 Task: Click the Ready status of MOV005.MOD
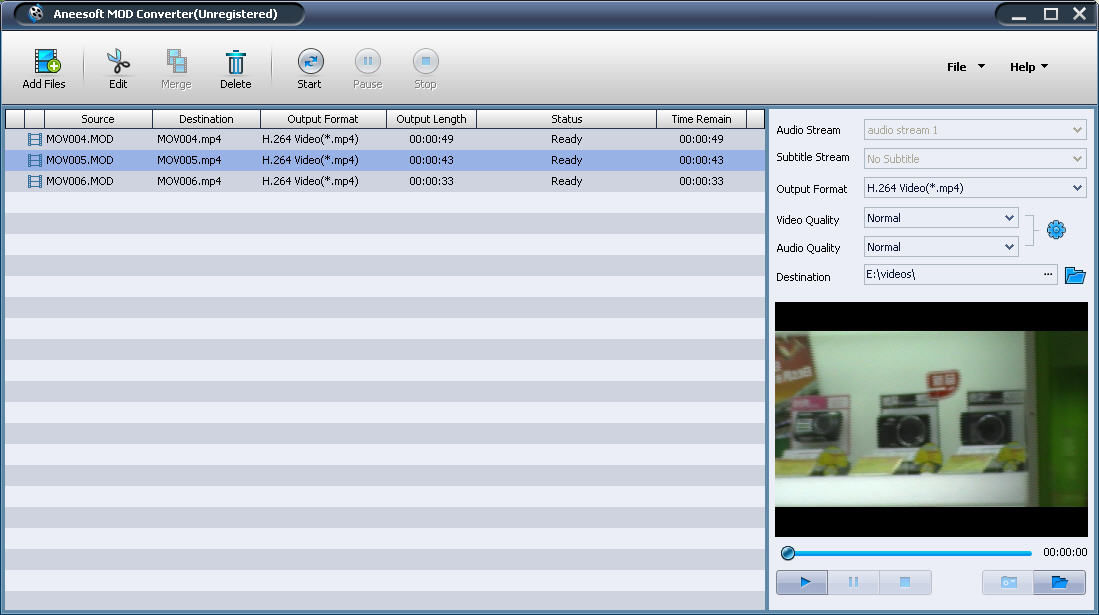pyautogui.click(x=566, y=161)
